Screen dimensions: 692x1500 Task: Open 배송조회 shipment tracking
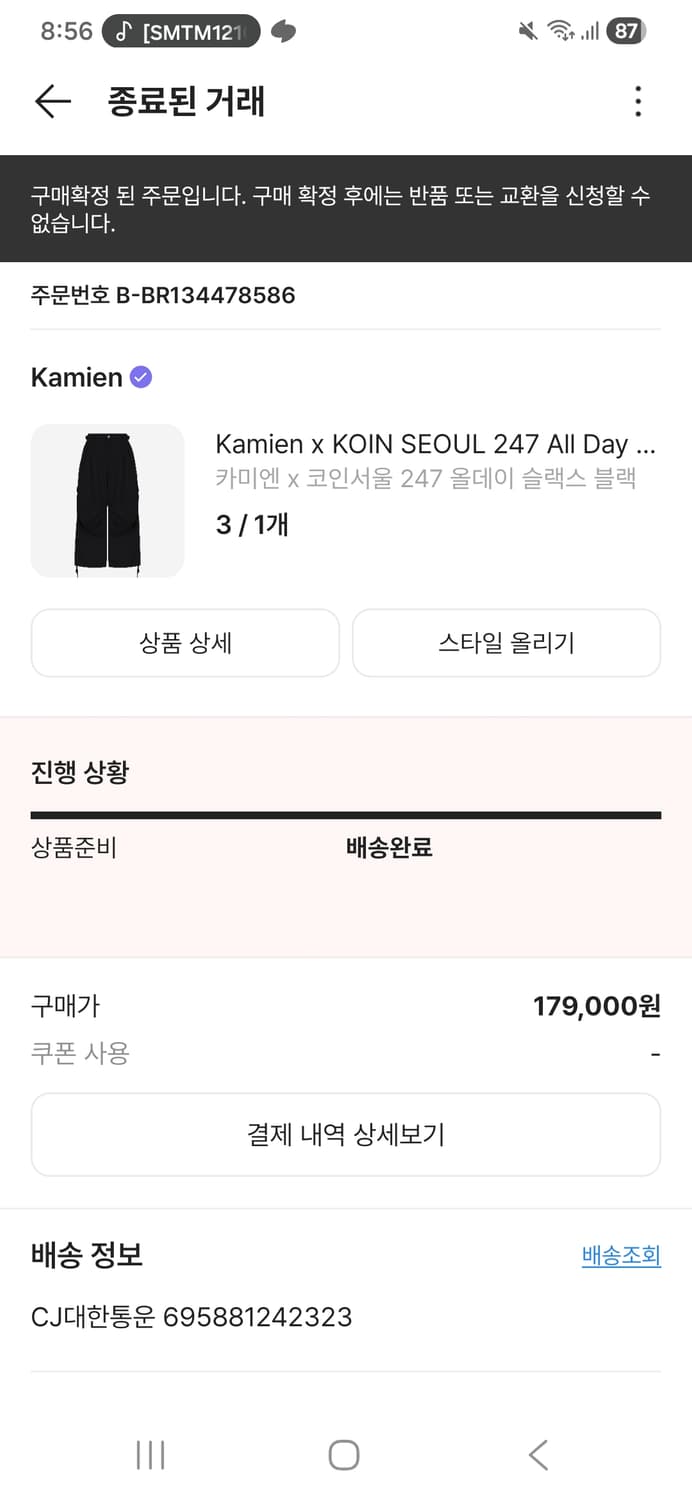620,1255
